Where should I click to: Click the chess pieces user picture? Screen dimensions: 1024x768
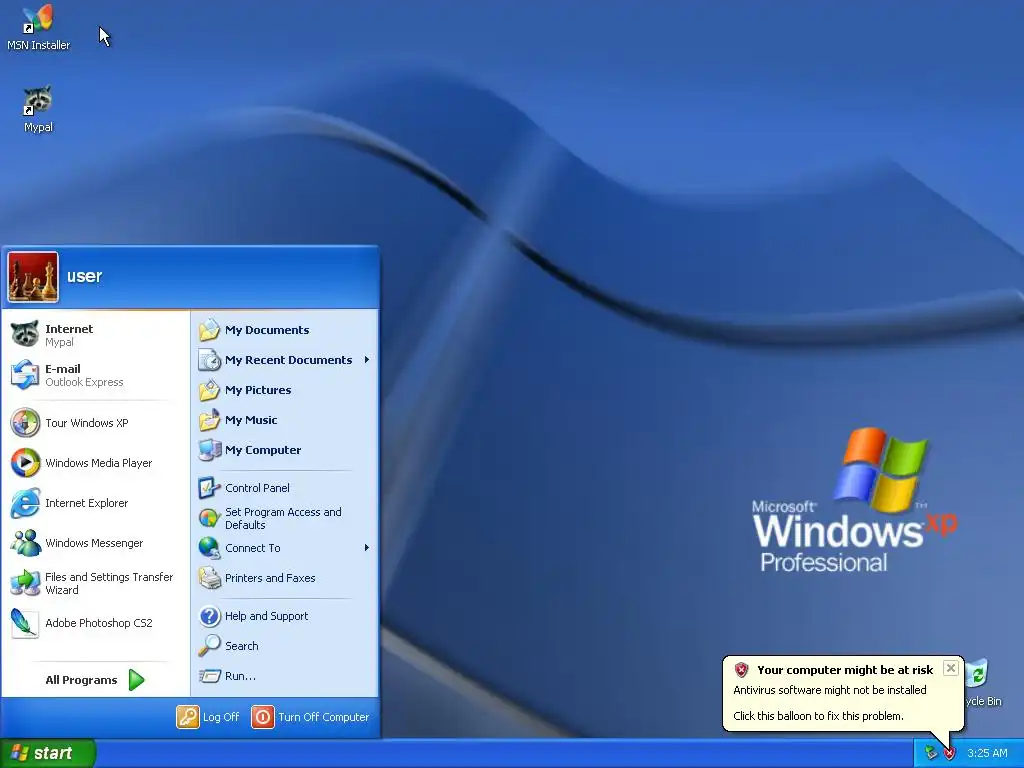tap(33, 277)
